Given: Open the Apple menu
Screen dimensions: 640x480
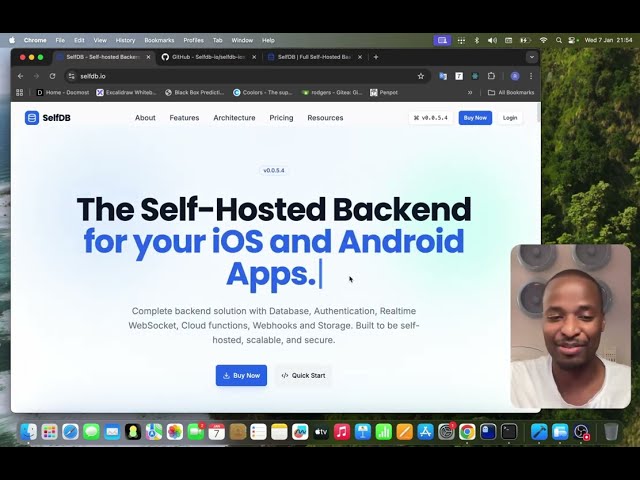Looking at the screenshot, I should coord(12,40).
